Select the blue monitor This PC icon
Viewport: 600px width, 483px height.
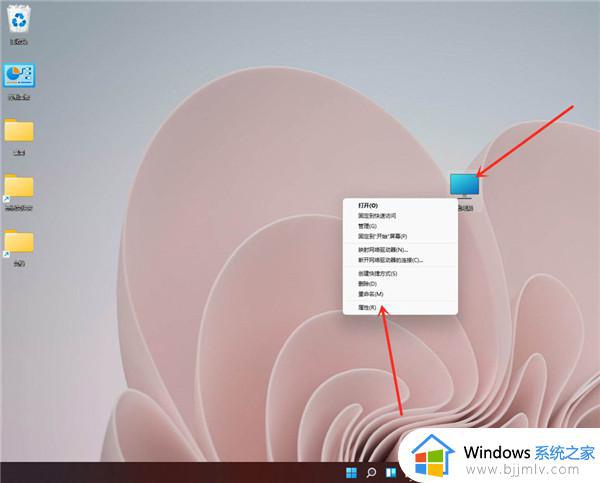point(464,185)
